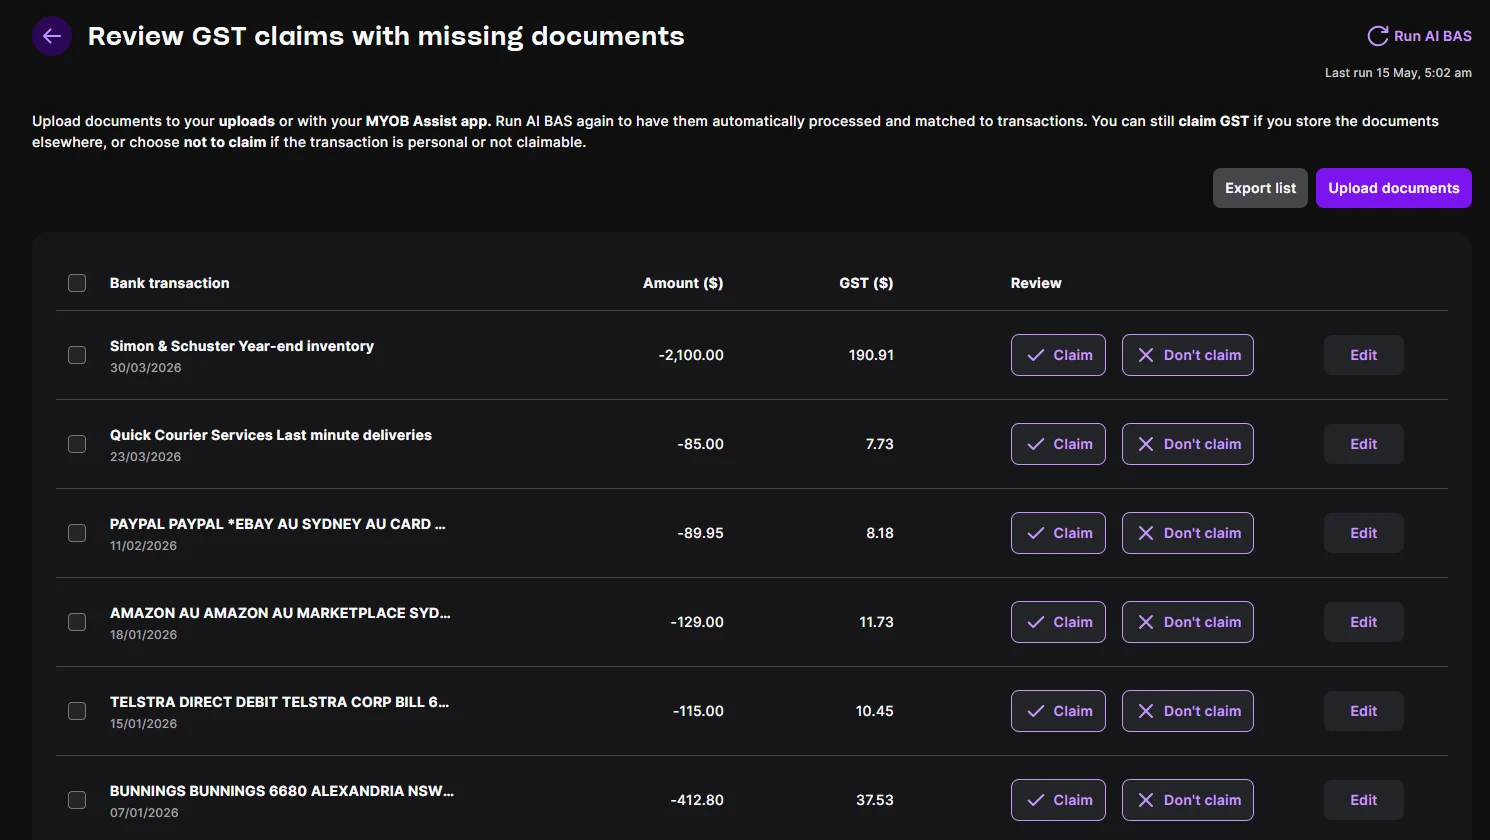Viewport: 1490px width, 840px height.
Task: Tick the TELSTRA Direct Debit checkbox
Action: [77, 711]
